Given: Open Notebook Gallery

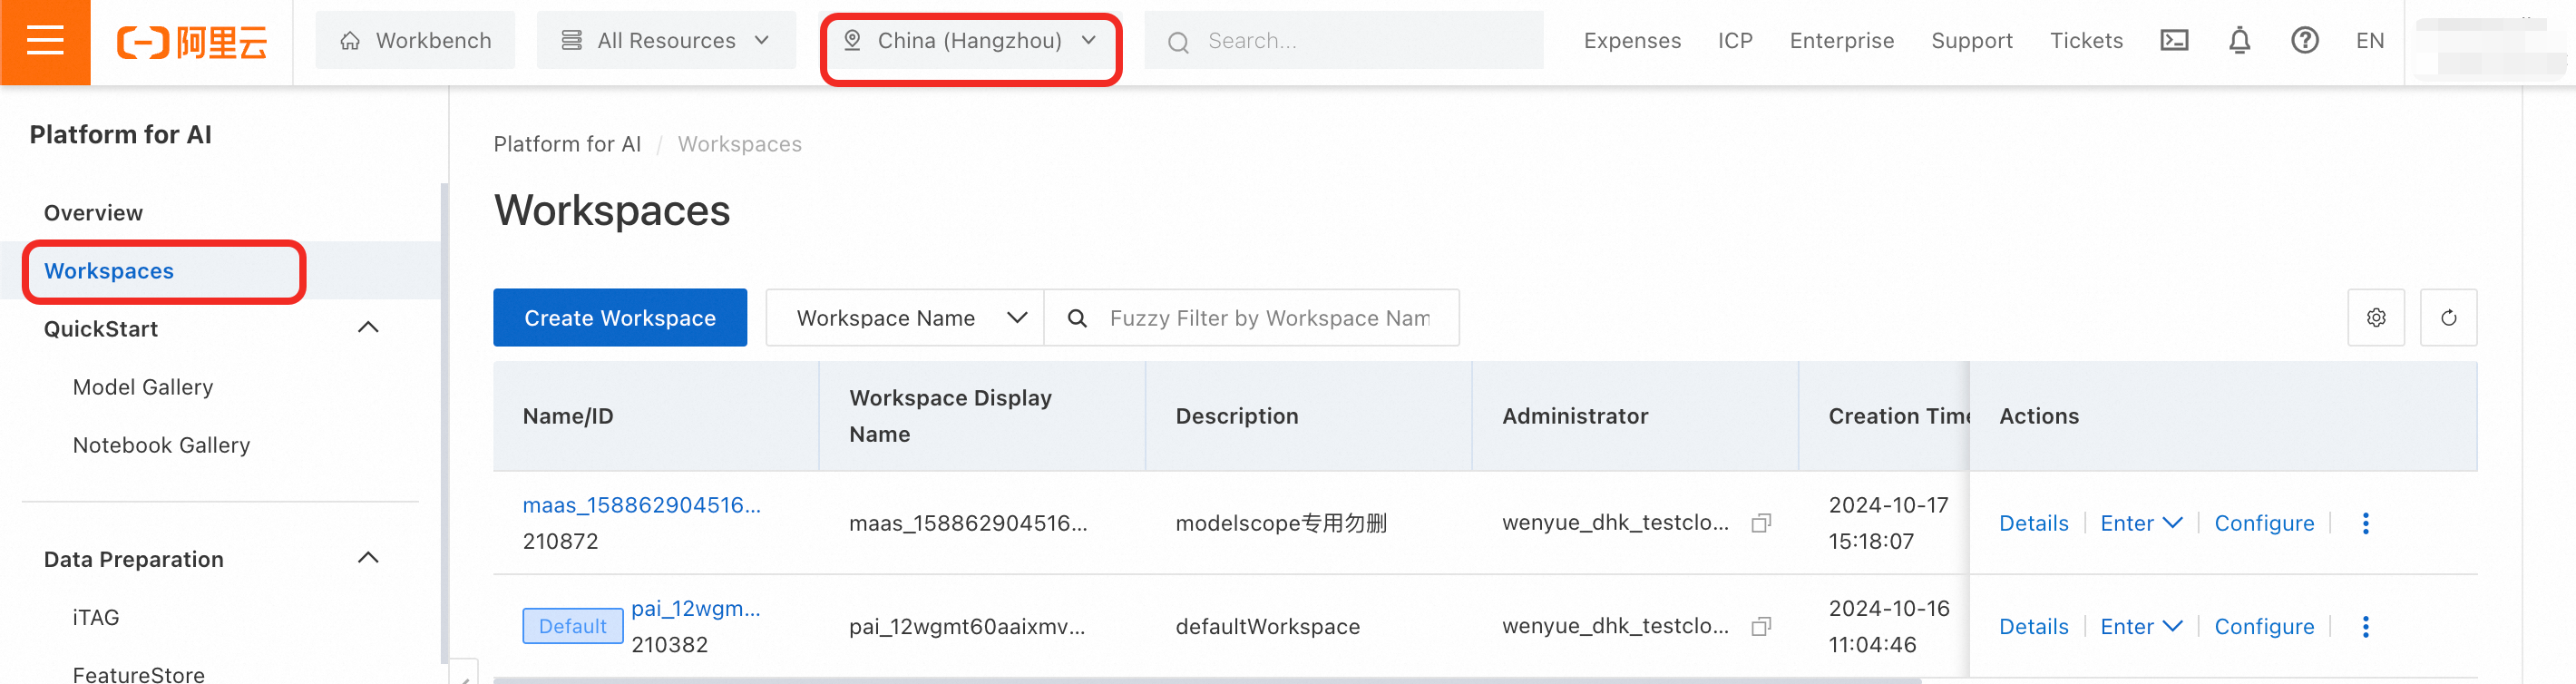Looking at the screenshot, I should [161, 445].
